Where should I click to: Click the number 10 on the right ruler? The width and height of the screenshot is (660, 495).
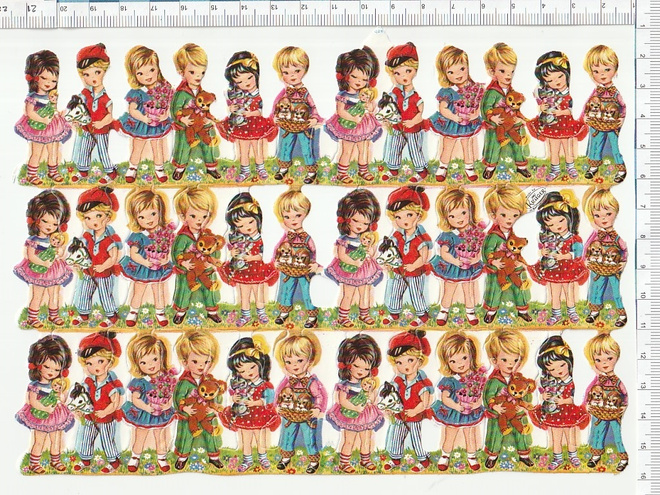click(x=643, y=296)
